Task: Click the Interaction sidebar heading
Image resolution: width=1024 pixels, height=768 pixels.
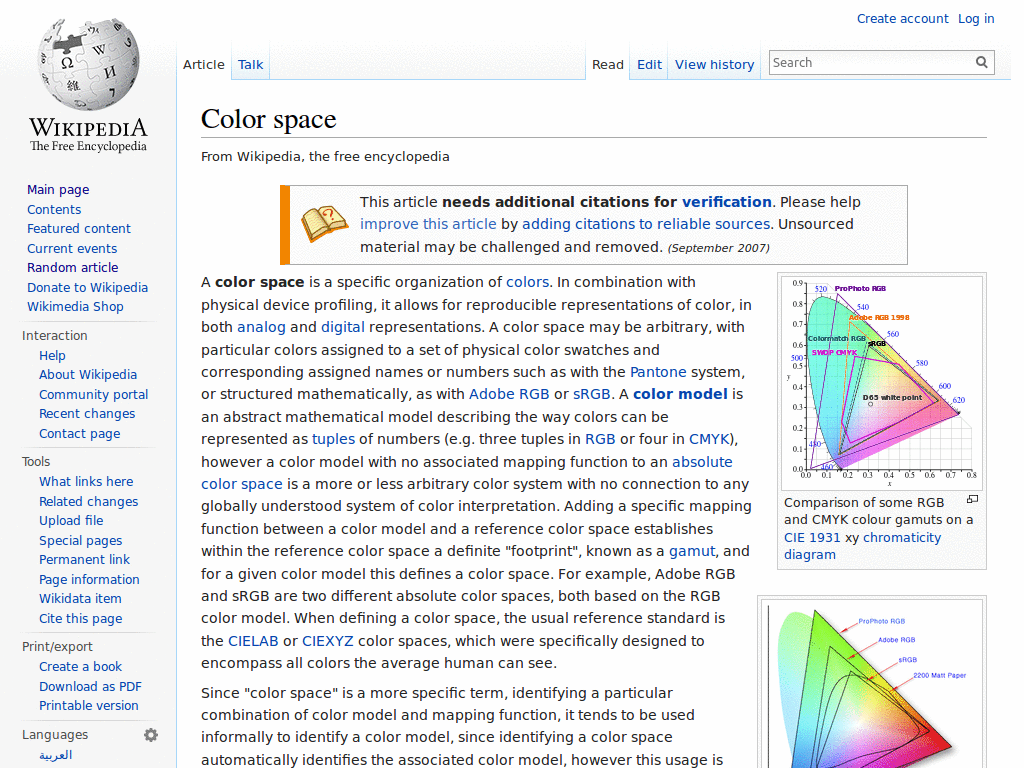Action: click(x=54, y=336)
